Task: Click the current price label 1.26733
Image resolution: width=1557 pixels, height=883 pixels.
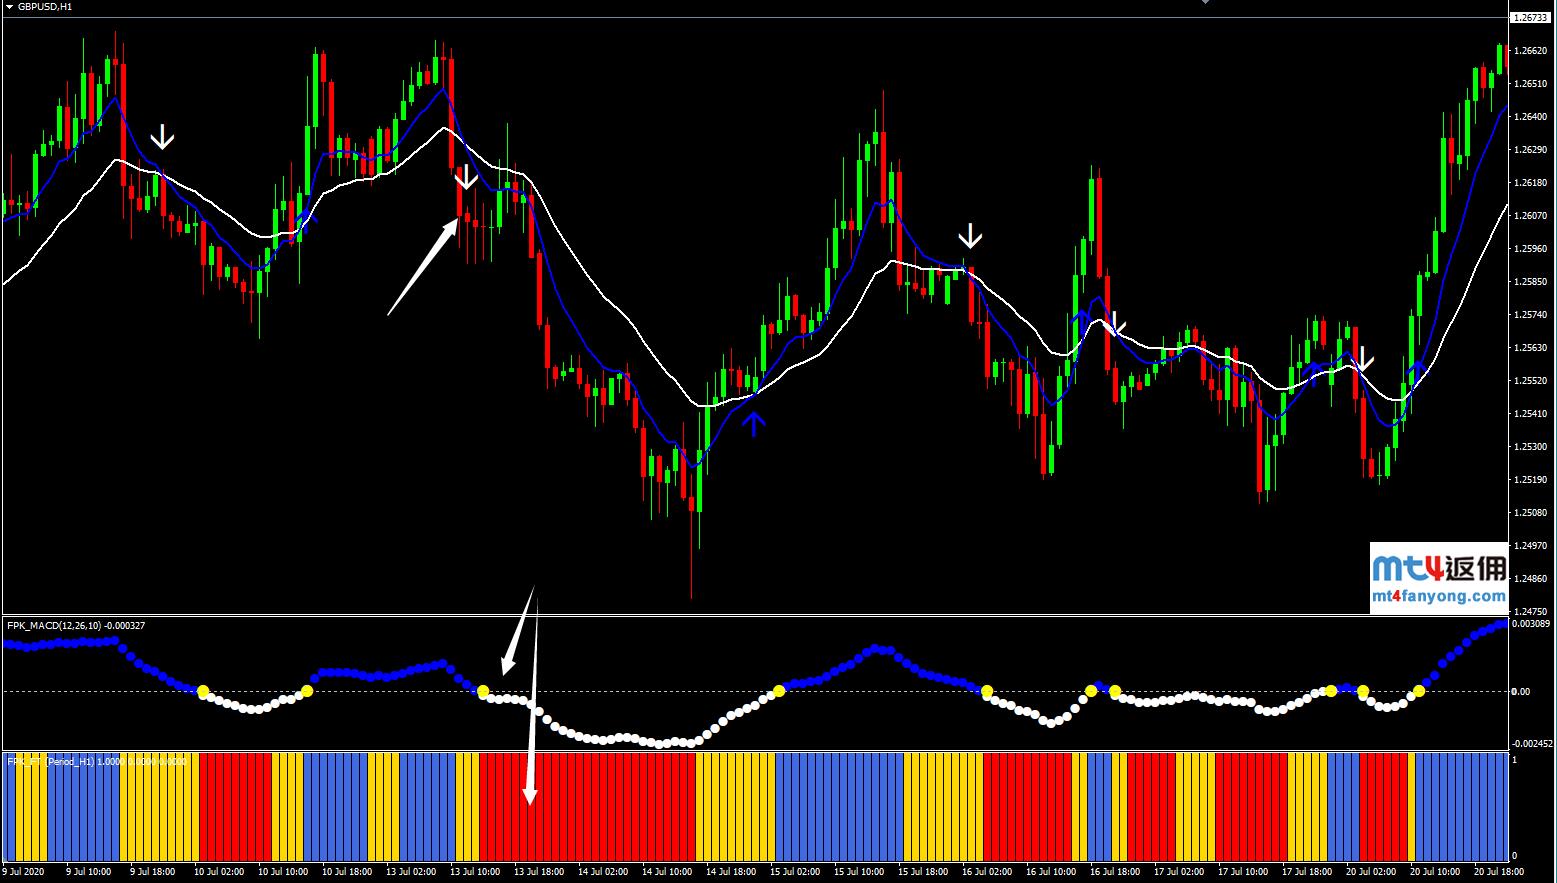Action: click(1530, 18)
